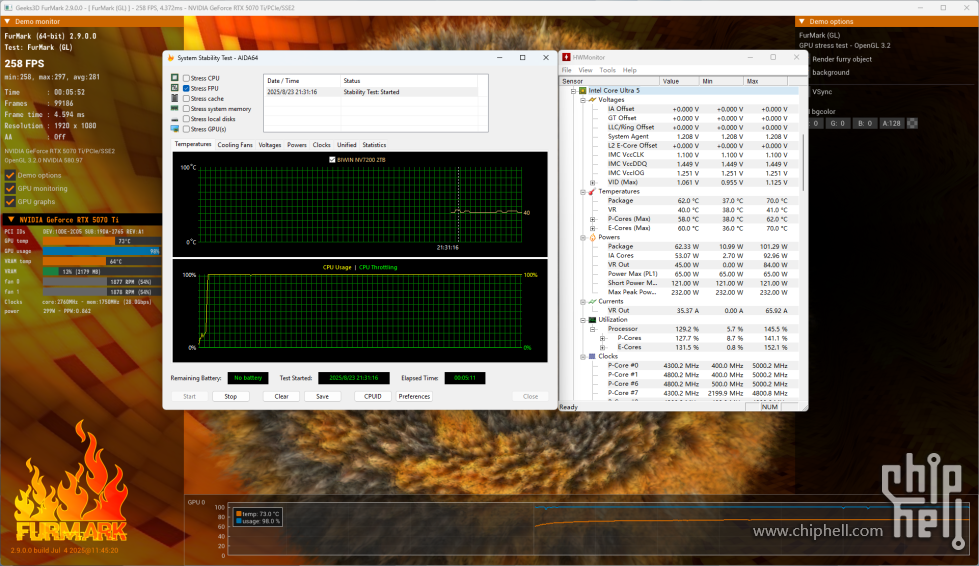Enable the Stress GPU(s) checkbox
Viewport: 979px width, 566px height.
[186, 129]
